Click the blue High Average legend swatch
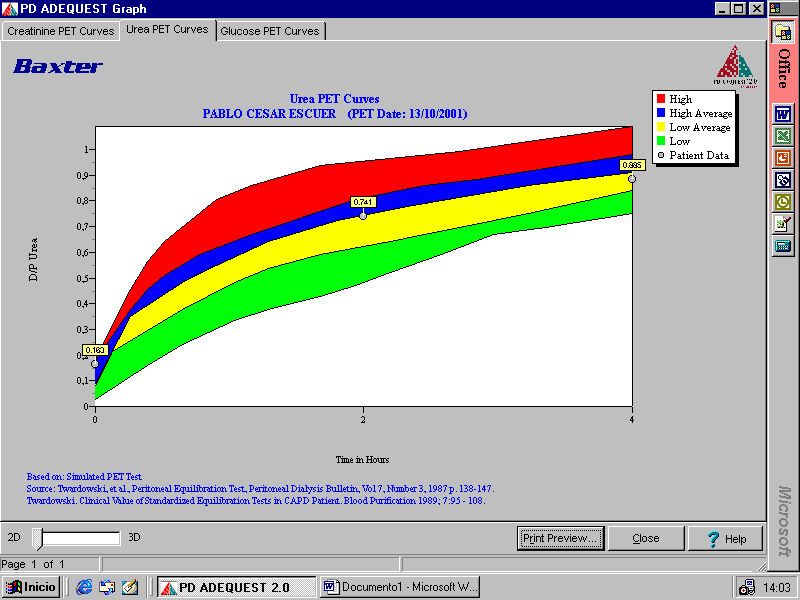 tap(661, 113)
